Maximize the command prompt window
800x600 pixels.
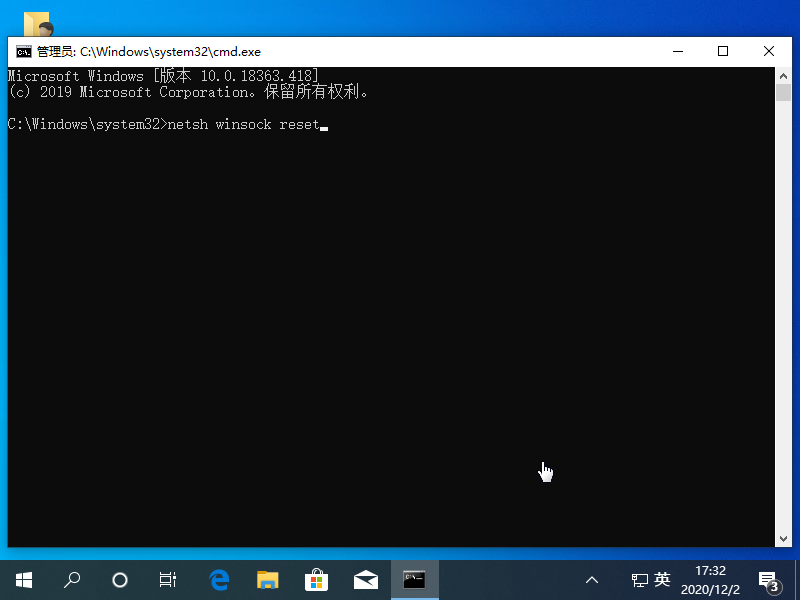[x=723, y=51]
